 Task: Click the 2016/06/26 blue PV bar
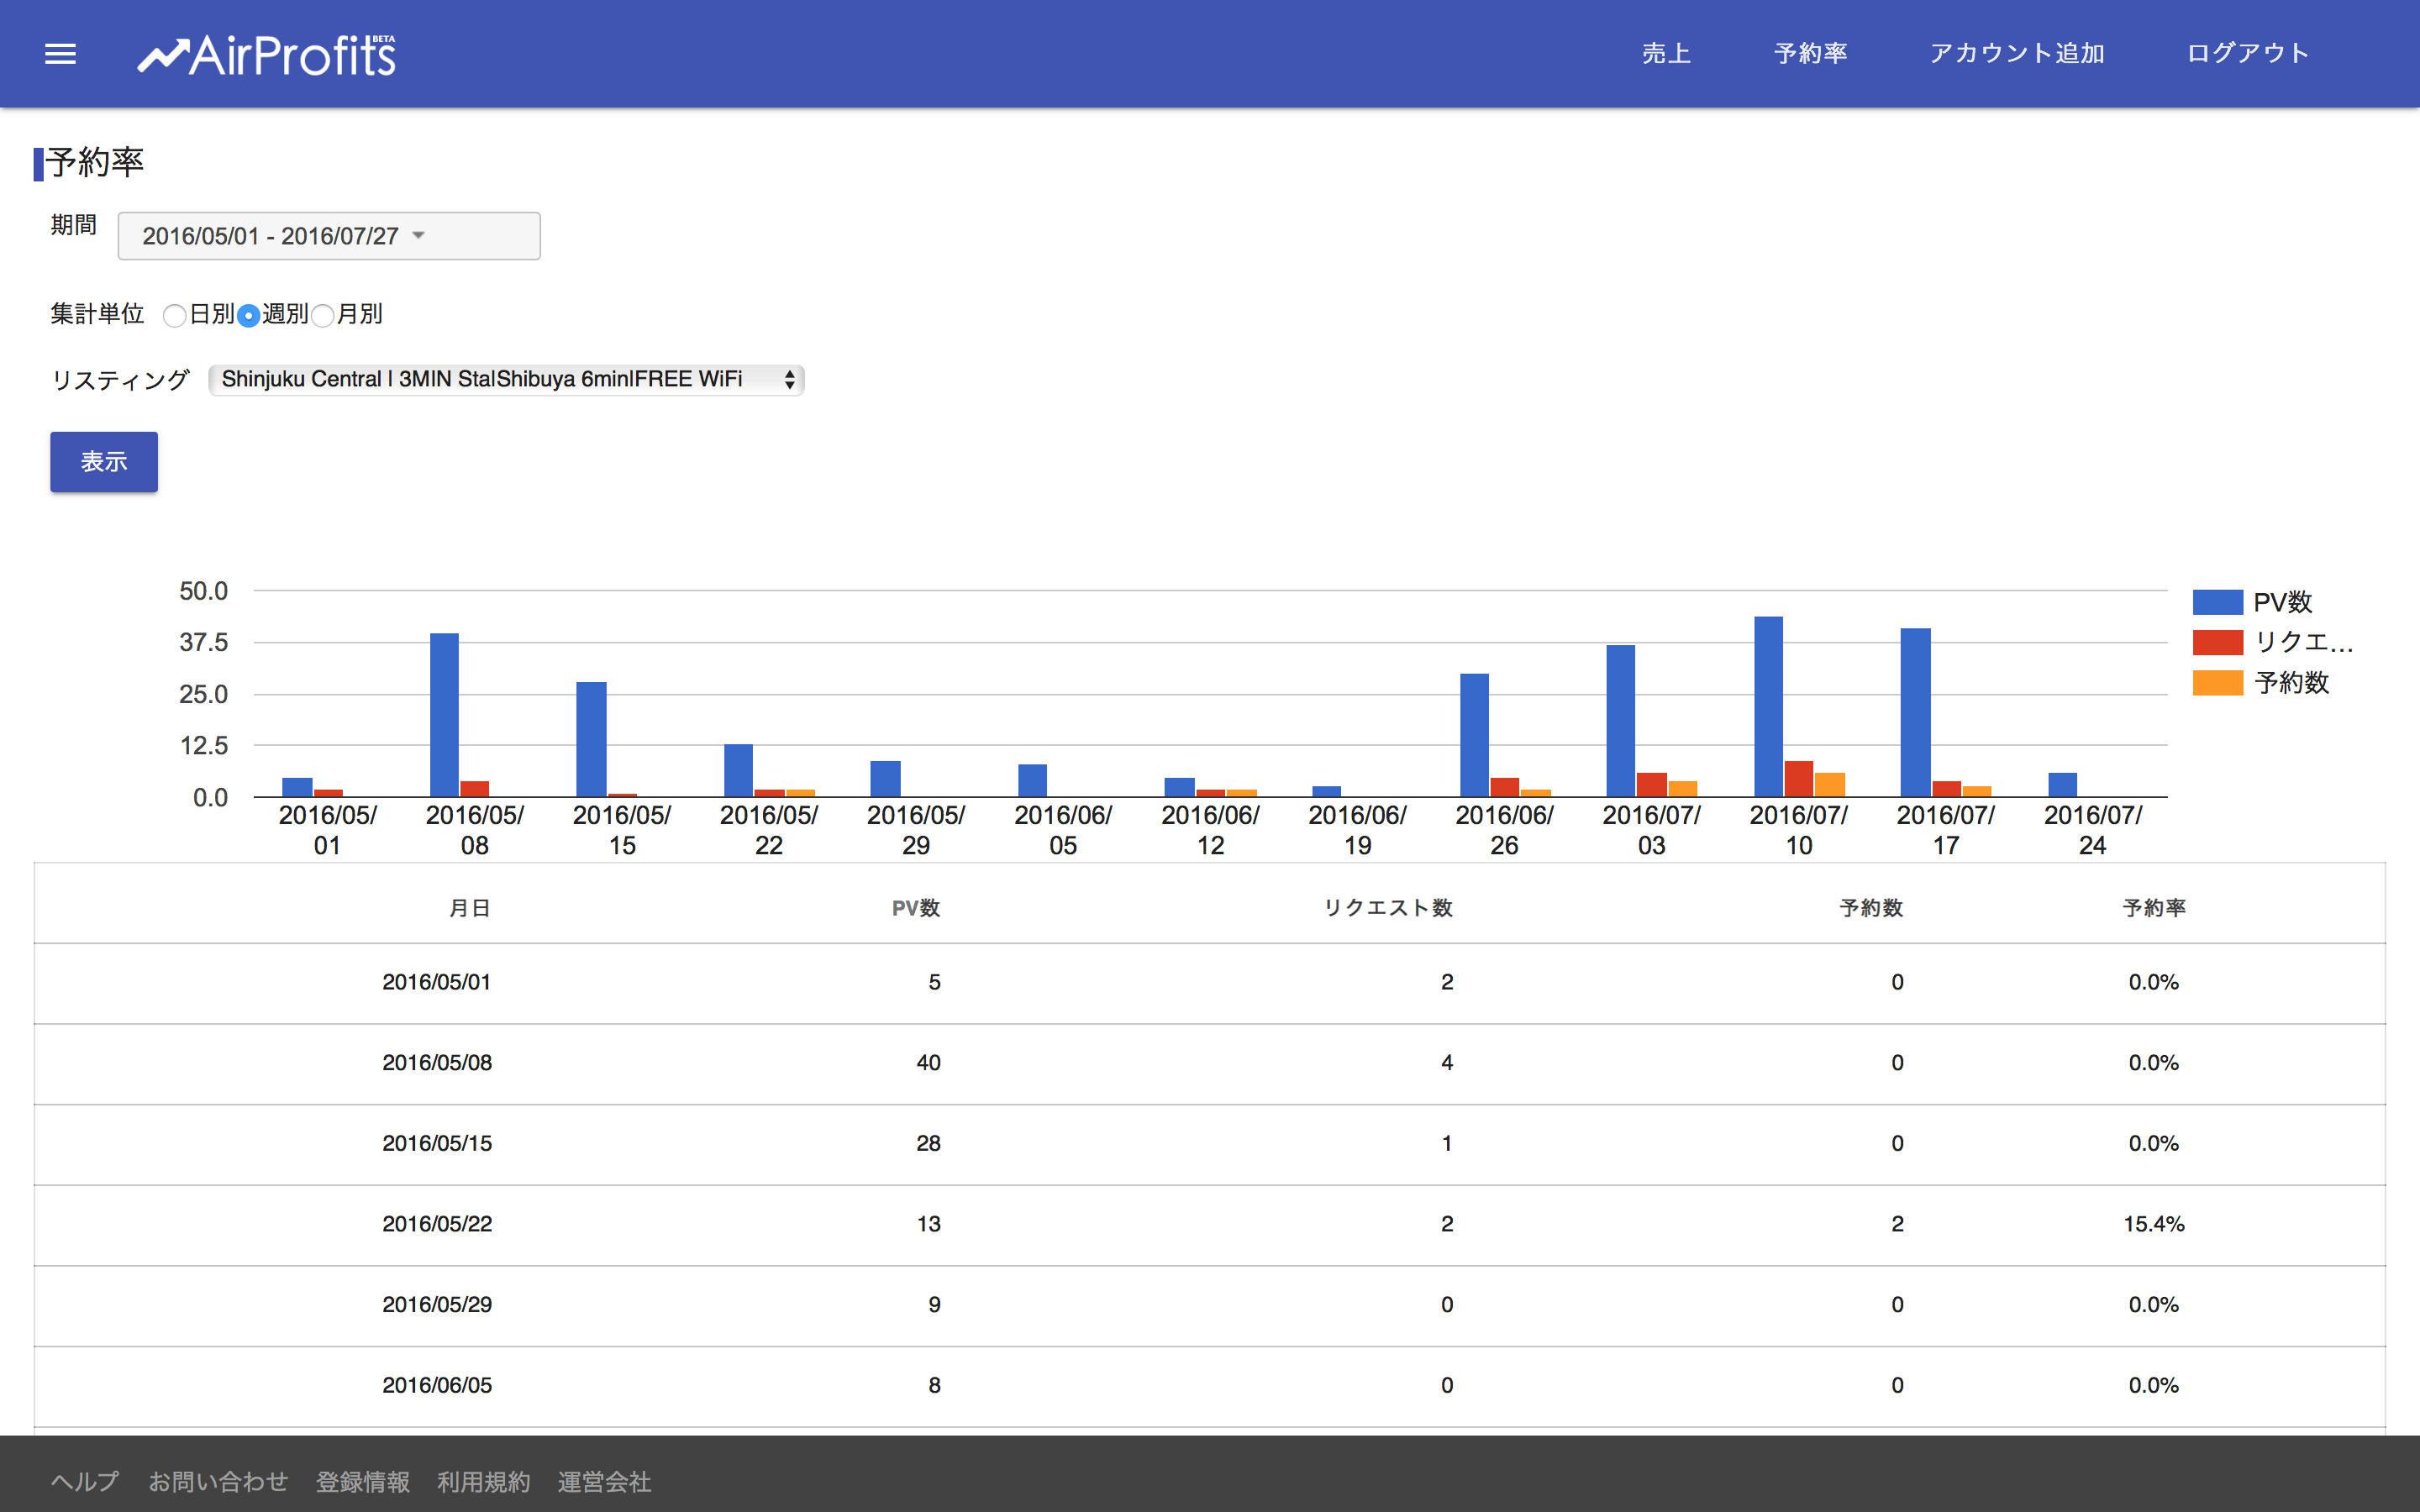[1474, 735]
